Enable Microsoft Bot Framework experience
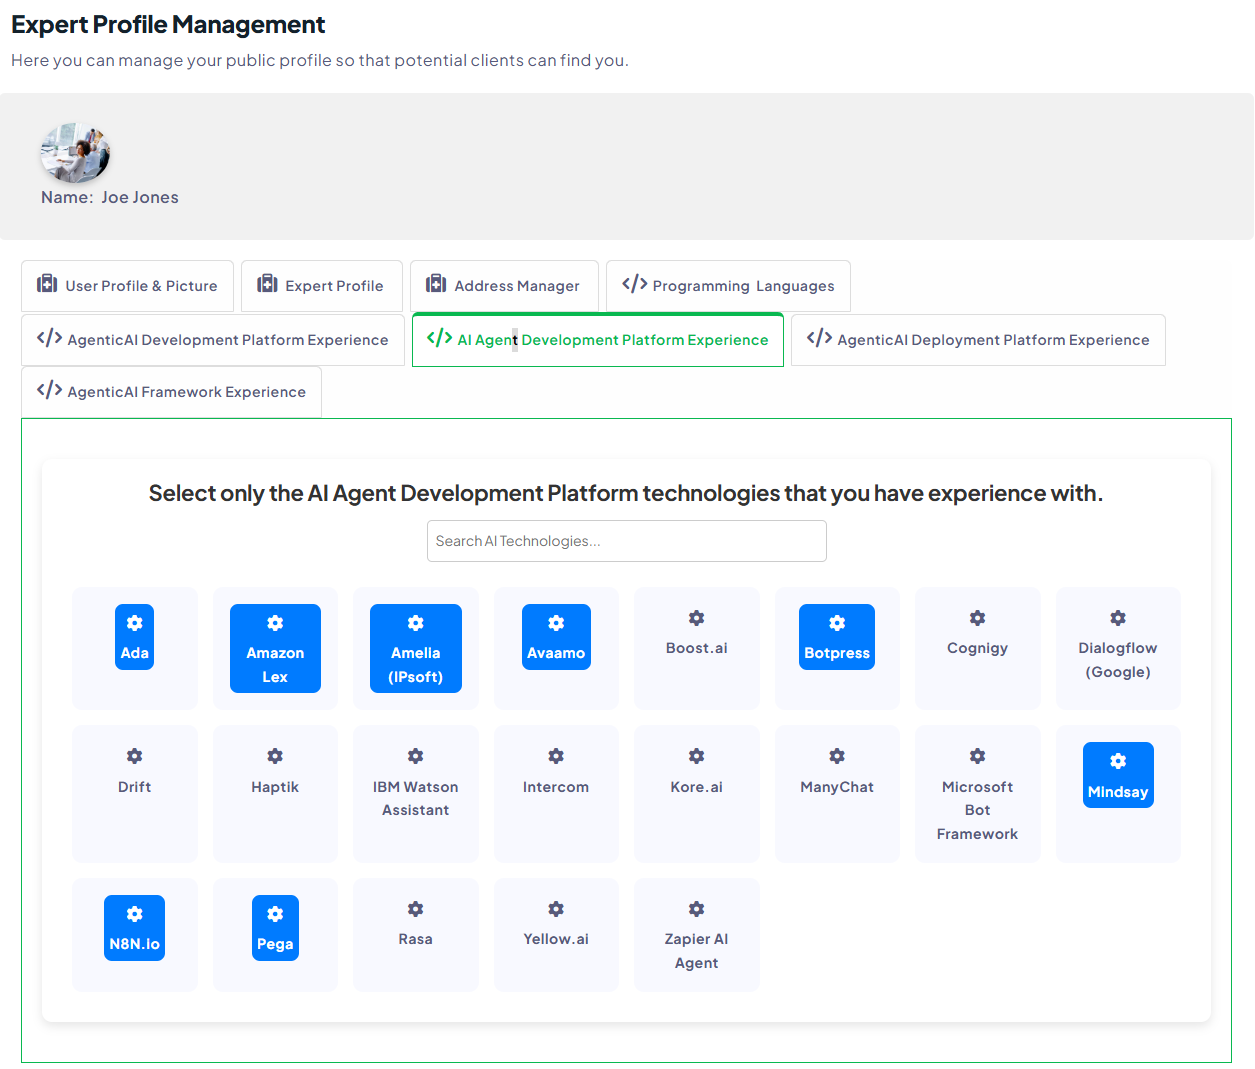 pos(977,794)
